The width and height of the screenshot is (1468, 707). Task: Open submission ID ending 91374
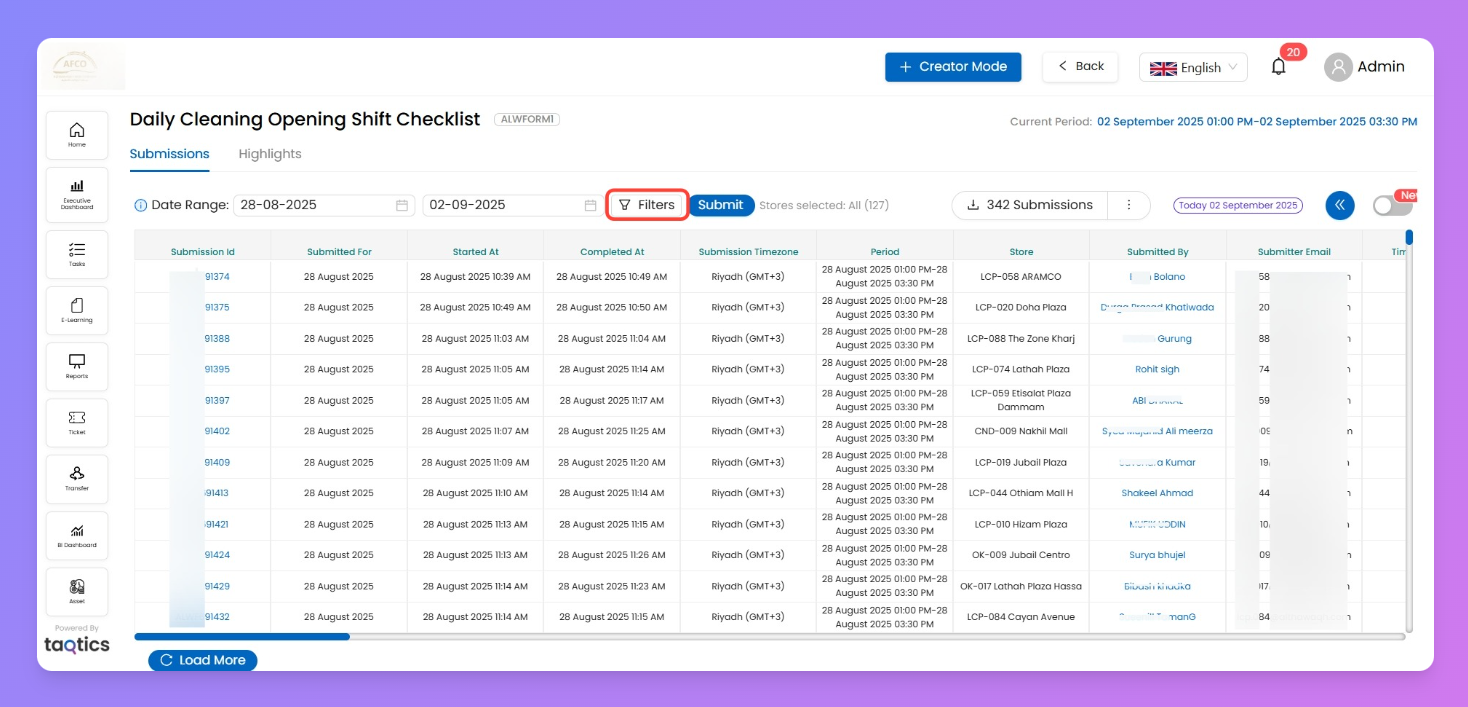point(216,277)
